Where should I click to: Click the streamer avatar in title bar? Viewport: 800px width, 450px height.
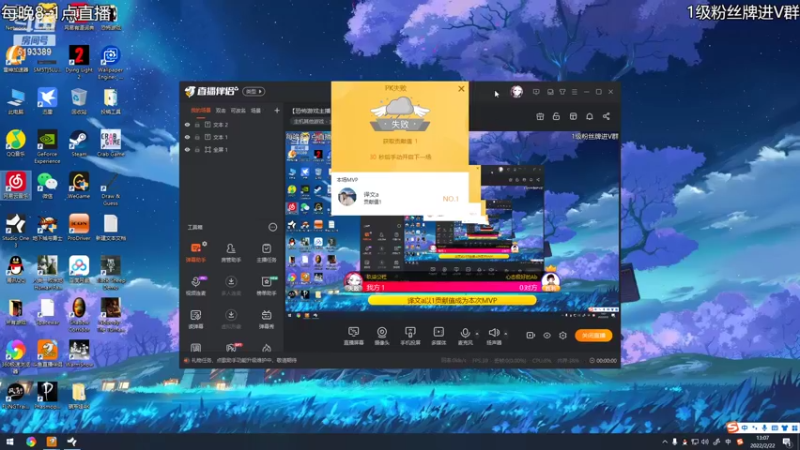point(517,92)
